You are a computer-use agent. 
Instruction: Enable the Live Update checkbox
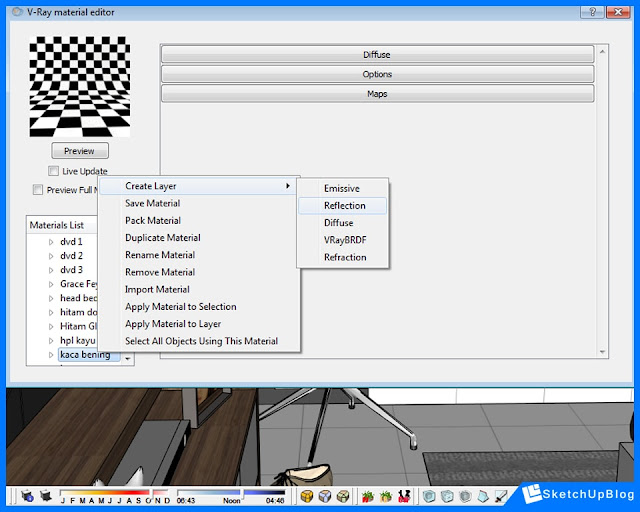pyautogui.click(x=53, y=171)
